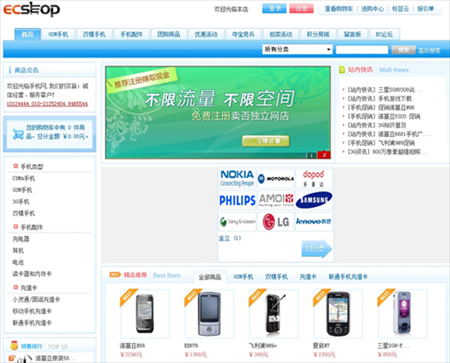Screen dimensions: 450x363
Task: Click the blue login button
Action: (x=274, y=9)
